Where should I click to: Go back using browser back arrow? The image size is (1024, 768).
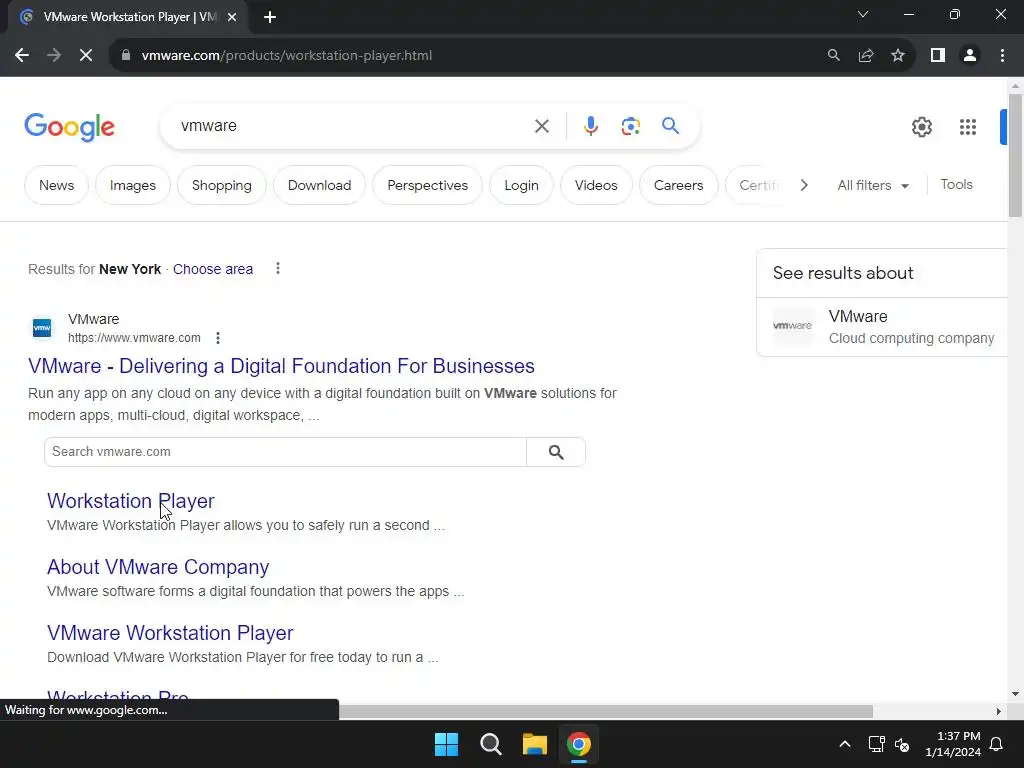[22, 56]
